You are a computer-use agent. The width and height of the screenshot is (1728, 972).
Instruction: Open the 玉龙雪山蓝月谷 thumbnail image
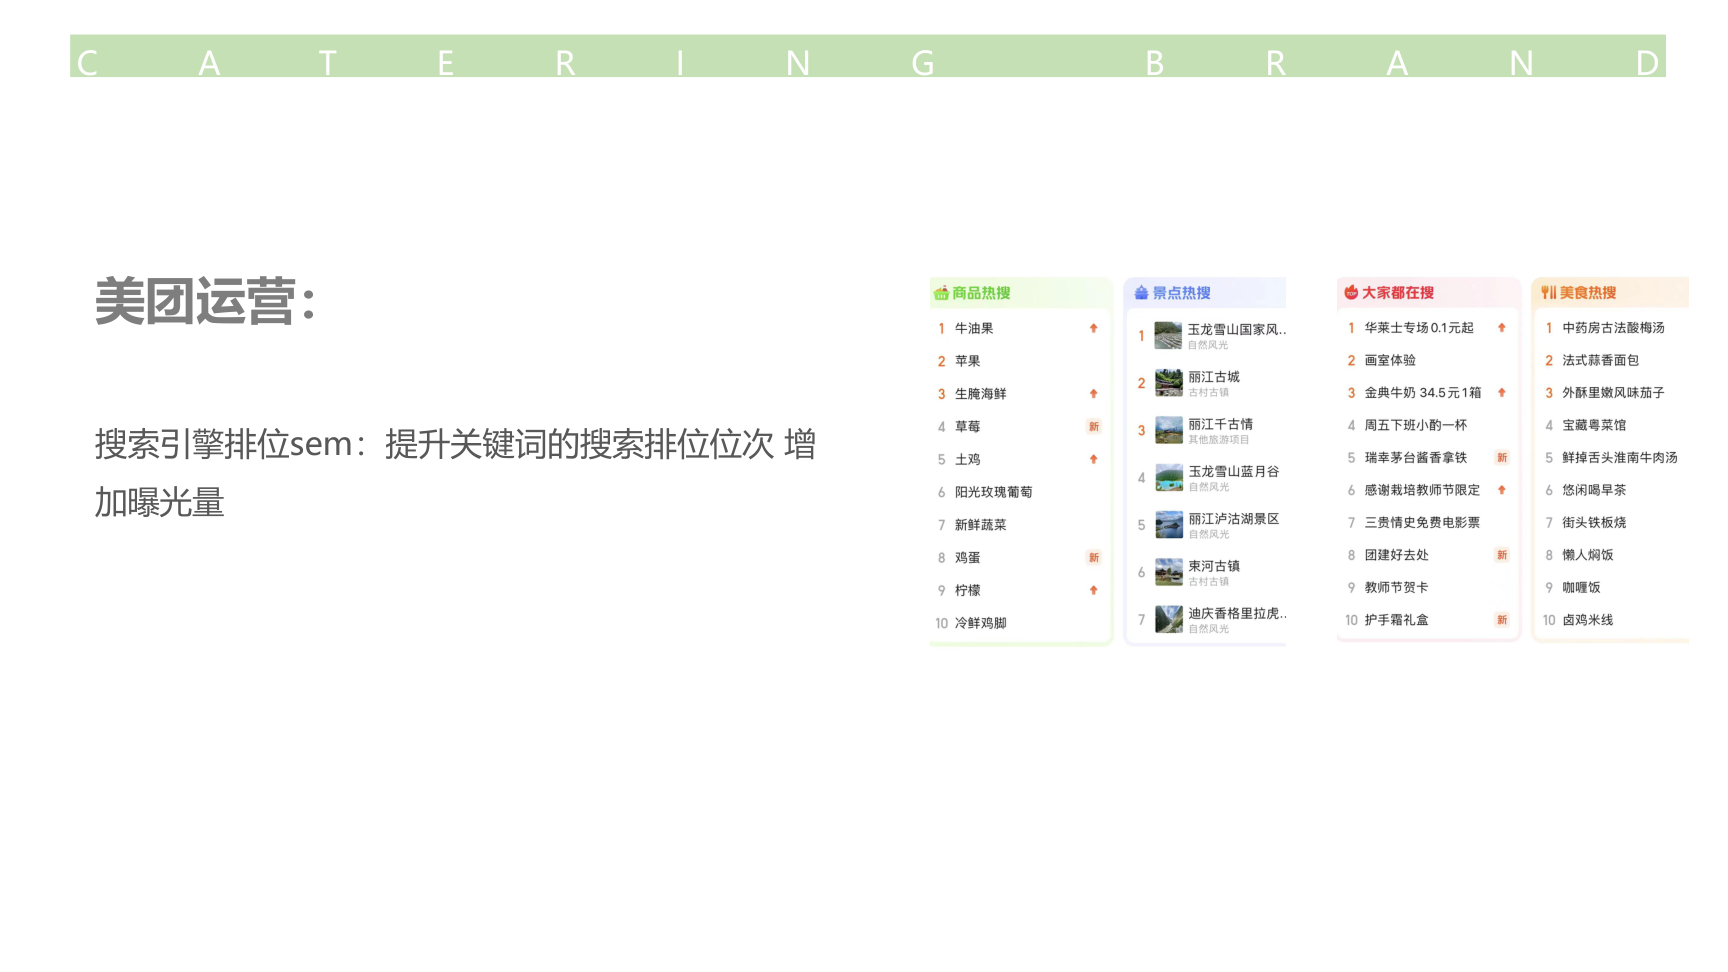(1168, 477)
